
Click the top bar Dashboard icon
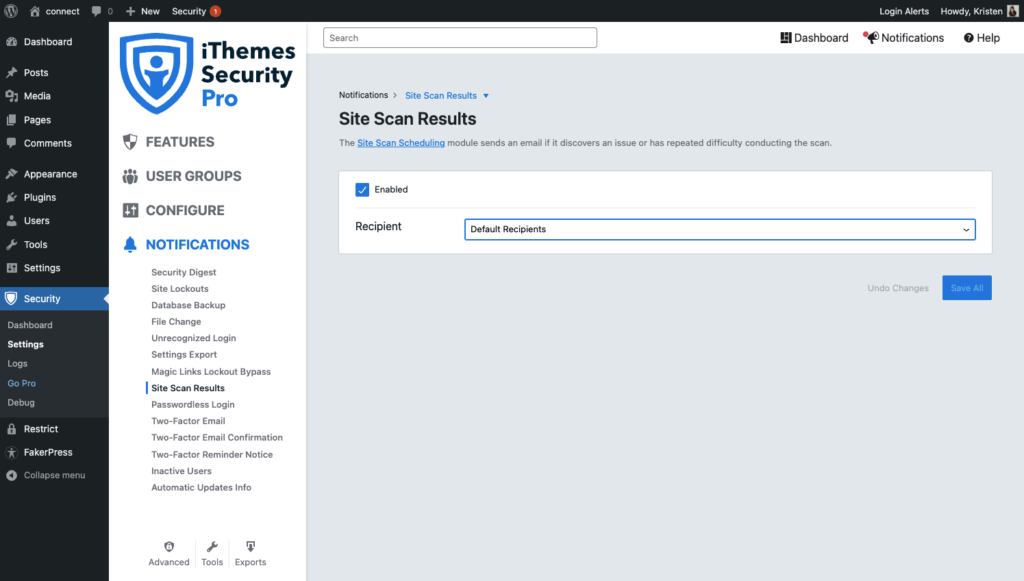pos(786,38)
